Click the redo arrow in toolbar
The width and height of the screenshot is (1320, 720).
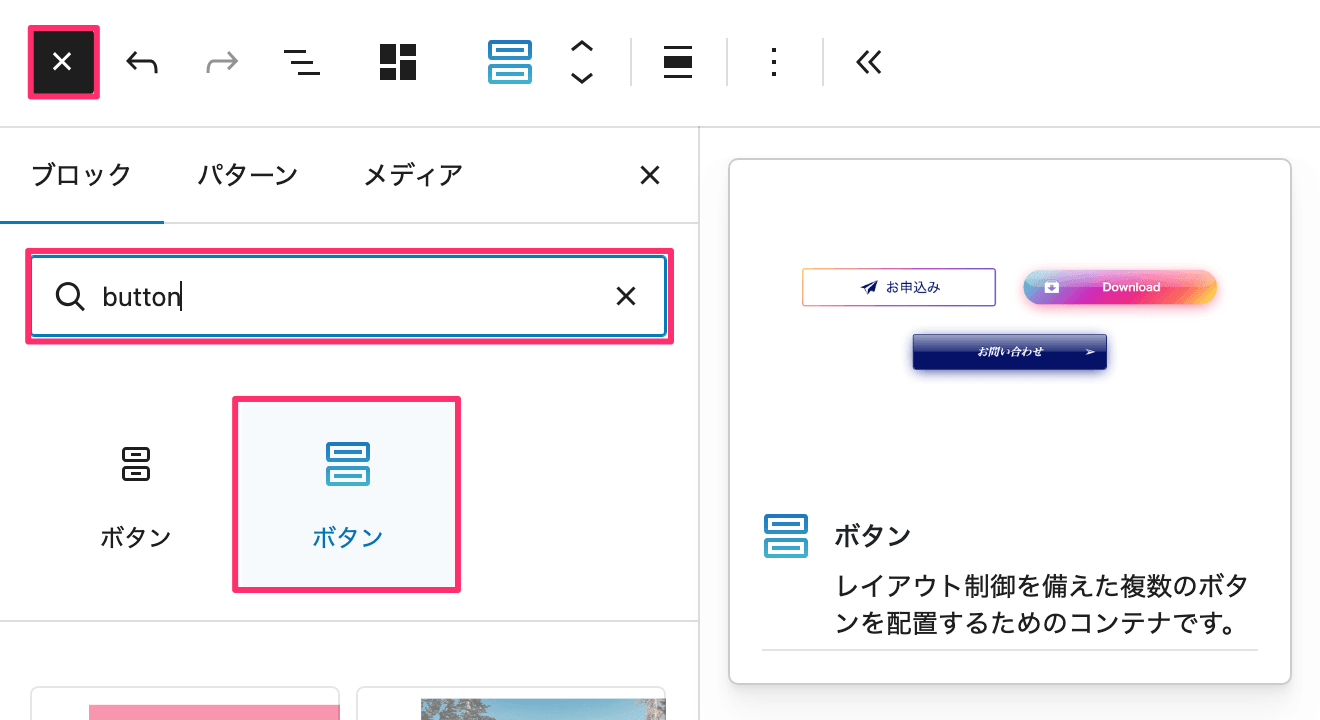[x=221, y=63]
